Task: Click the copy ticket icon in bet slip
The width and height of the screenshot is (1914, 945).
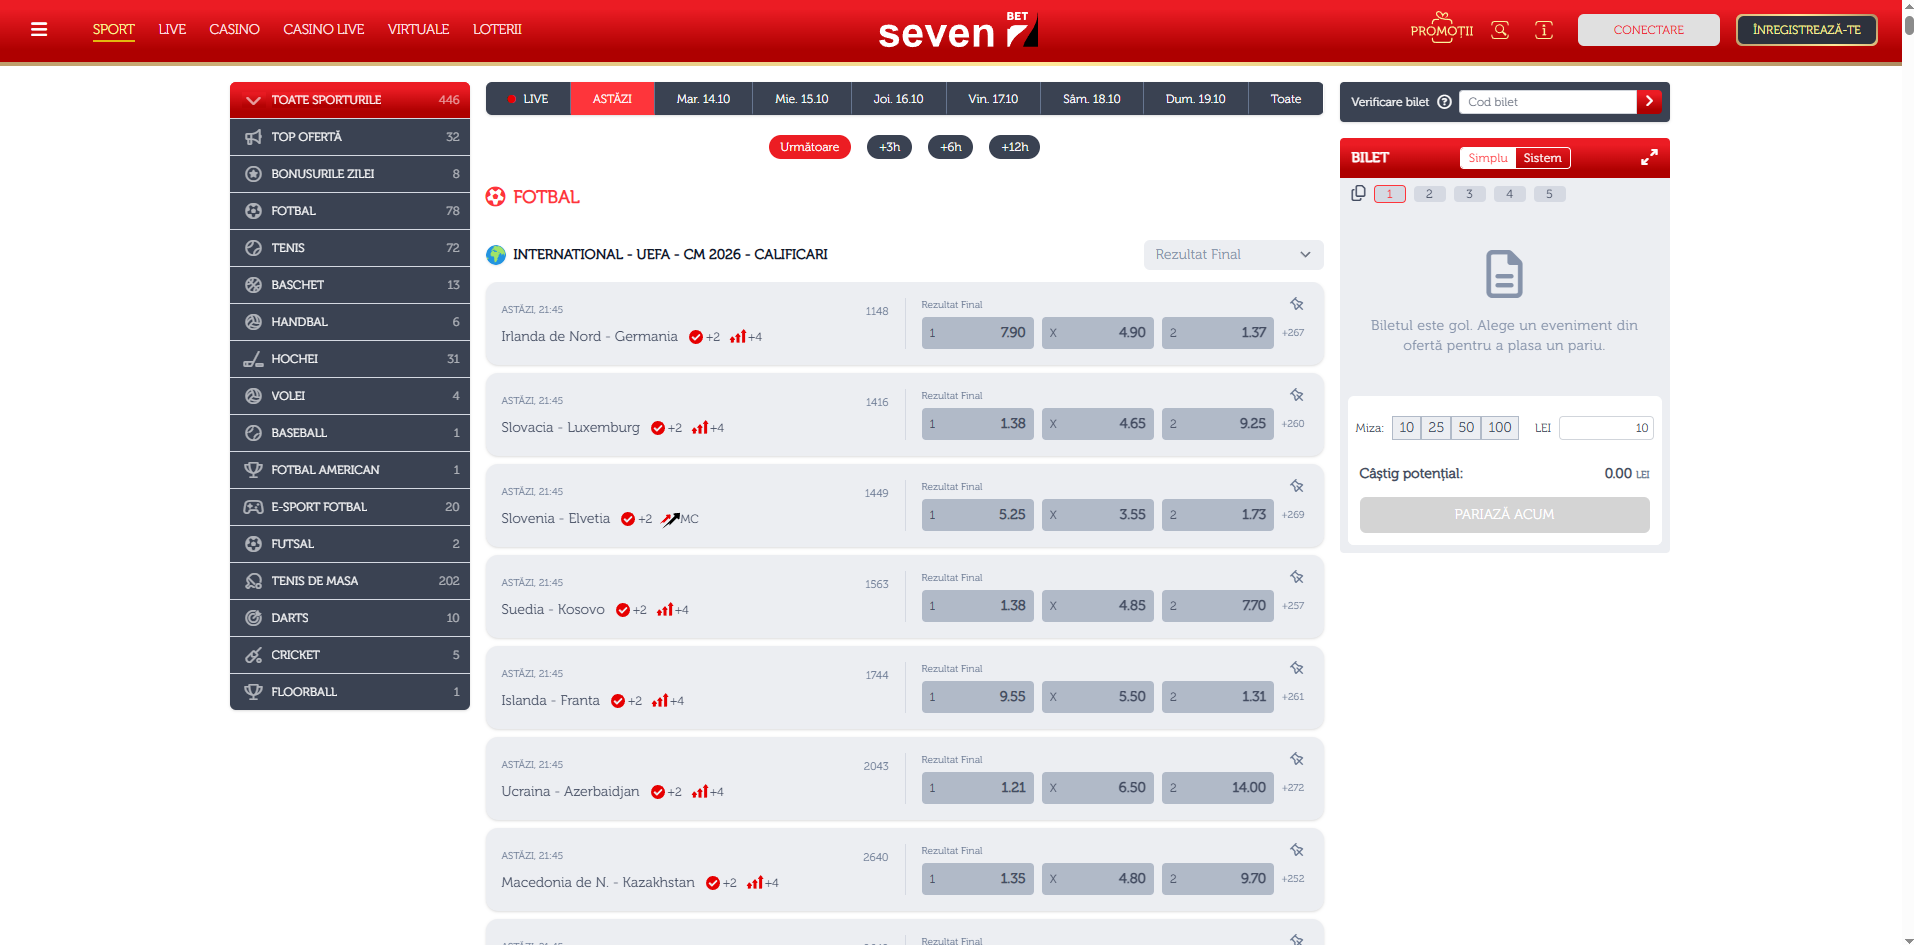Action: click(x=1357, y=194)
